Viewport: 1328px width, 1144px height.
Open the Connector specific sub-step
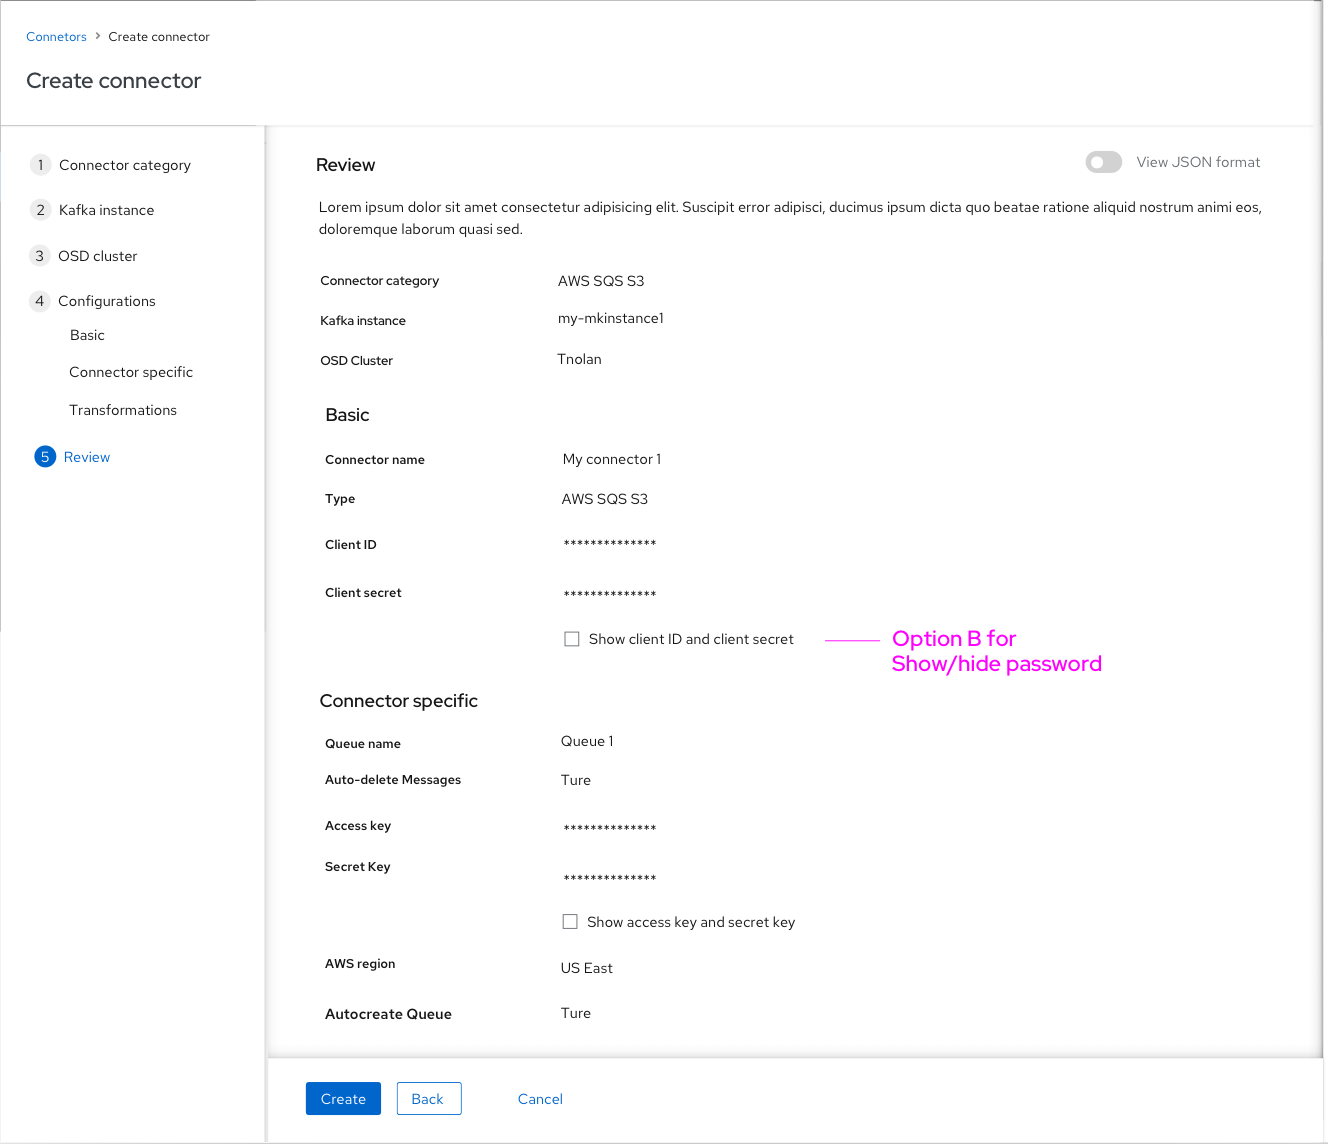click(x=131, y=371)
